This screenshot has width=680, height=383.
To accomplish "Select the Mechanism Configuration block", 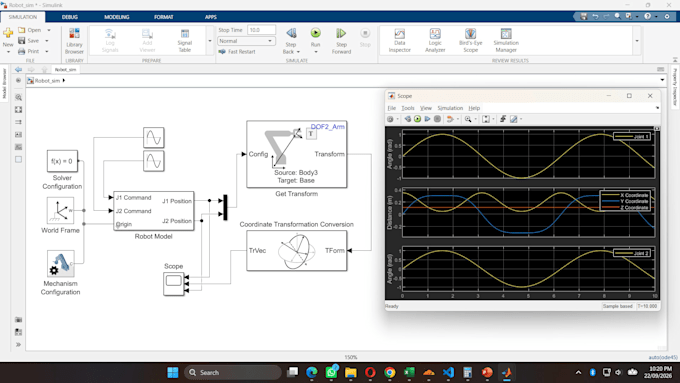I will pos(61,263).
